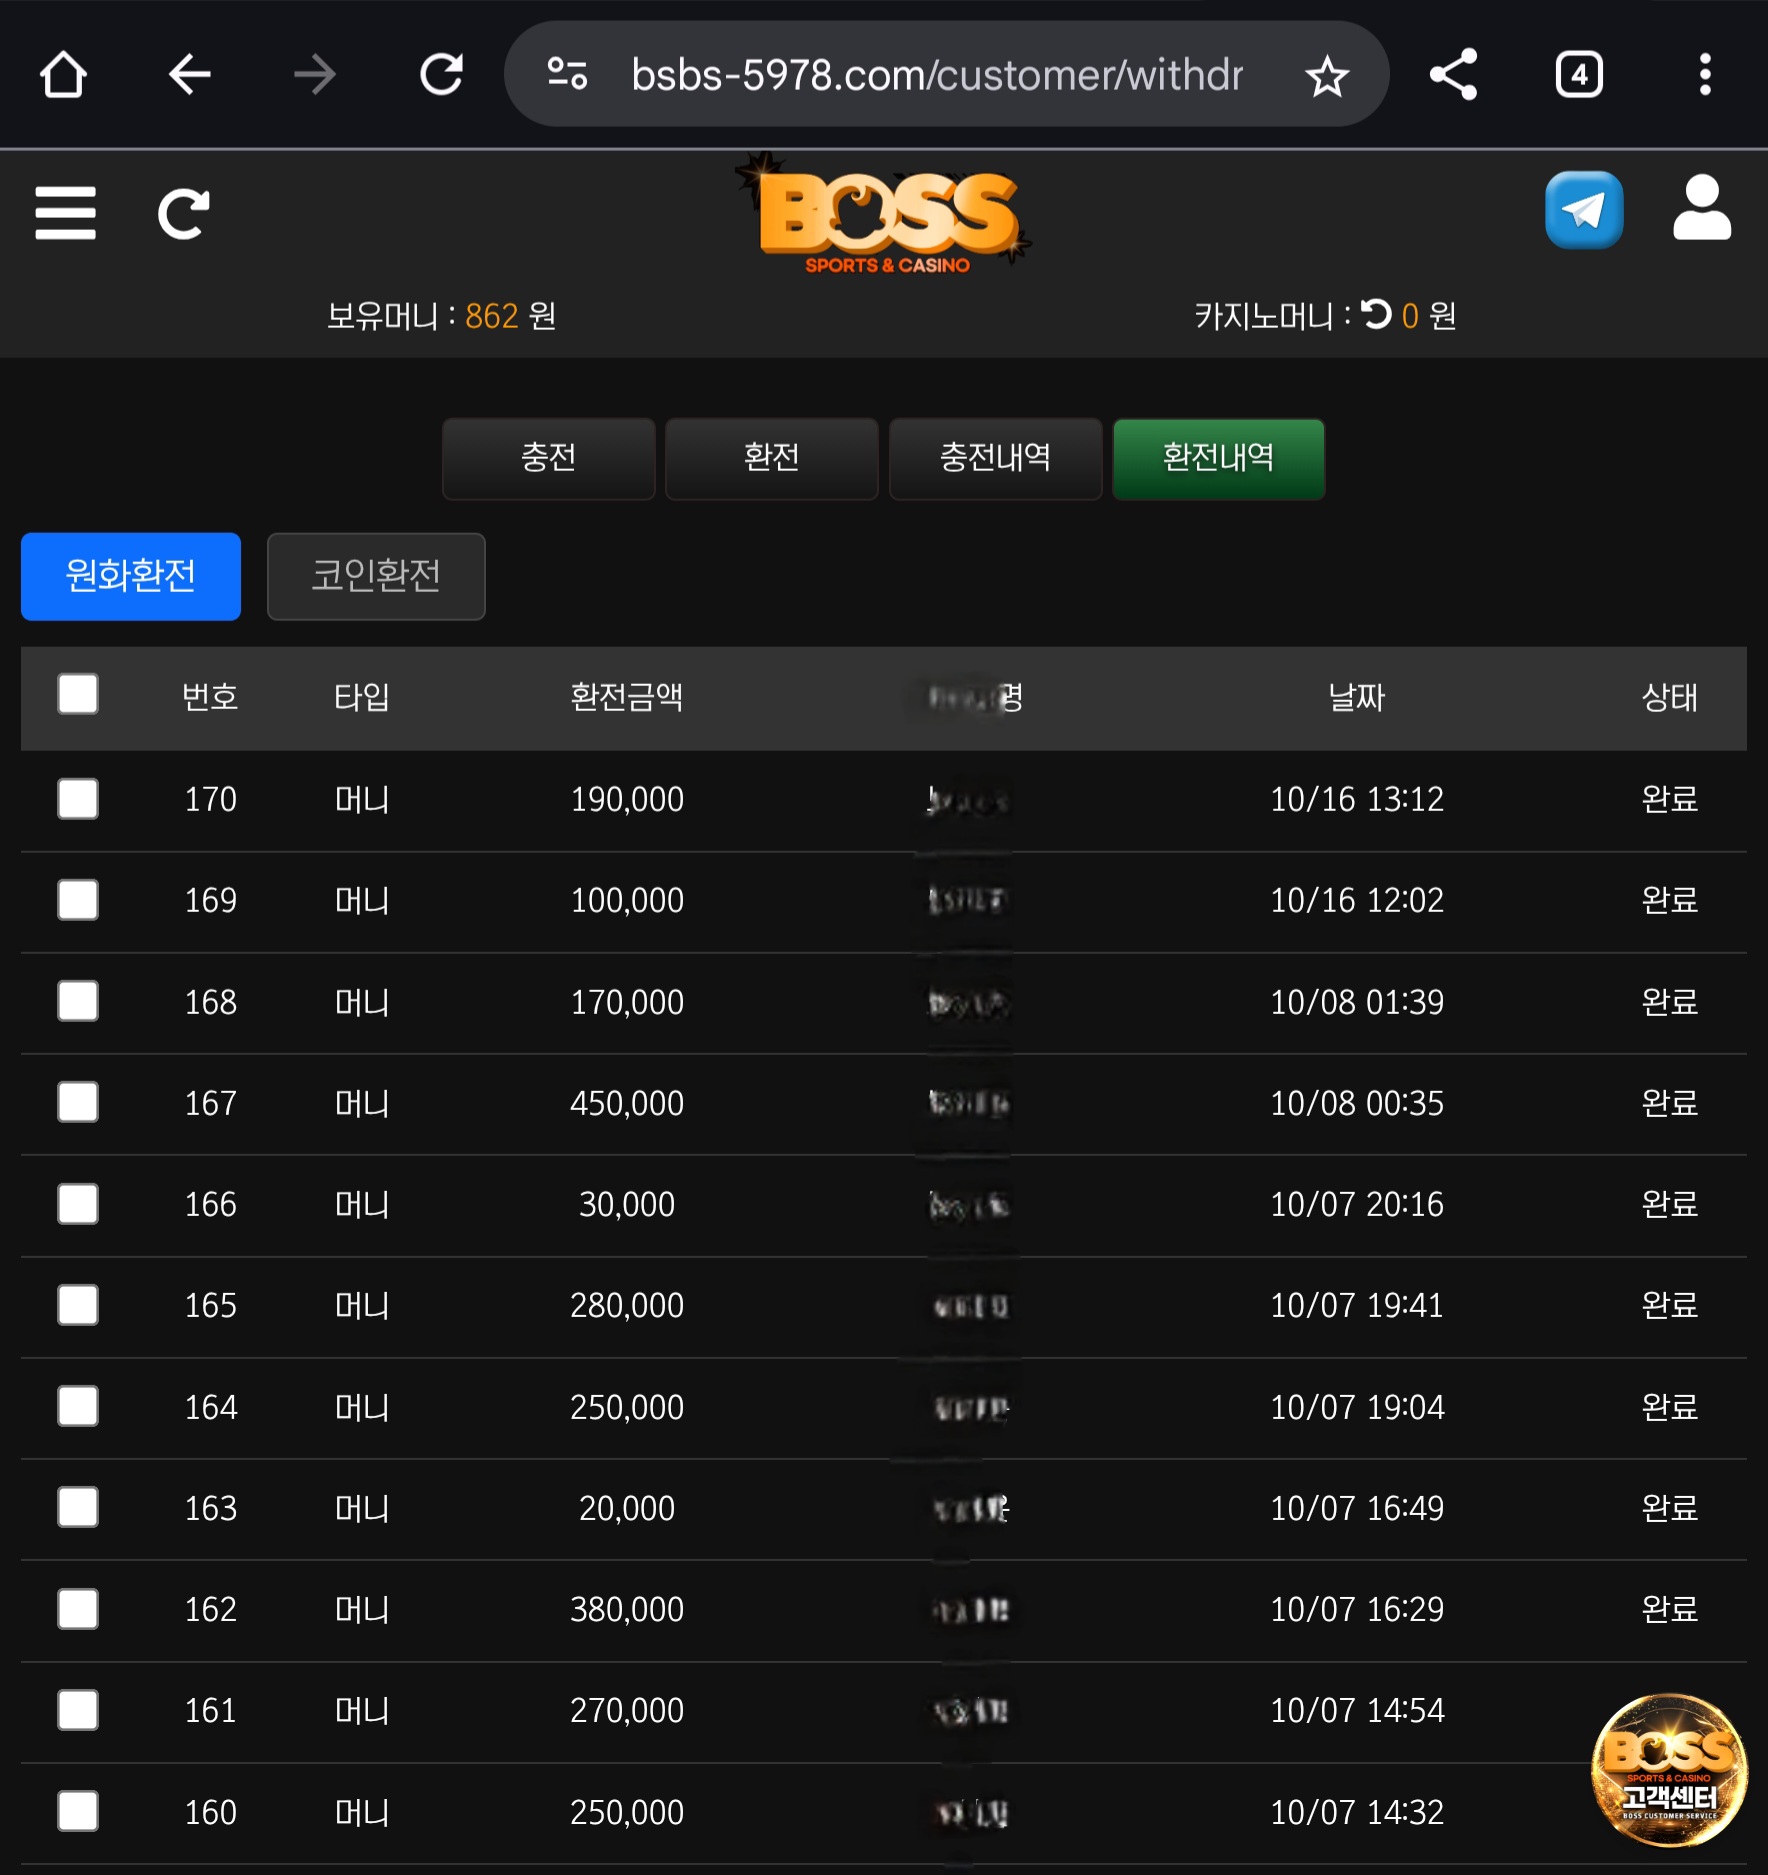Screen dimensions: 1768x1875
Task: Select the 코인환전 button
Action: (376, 576)
